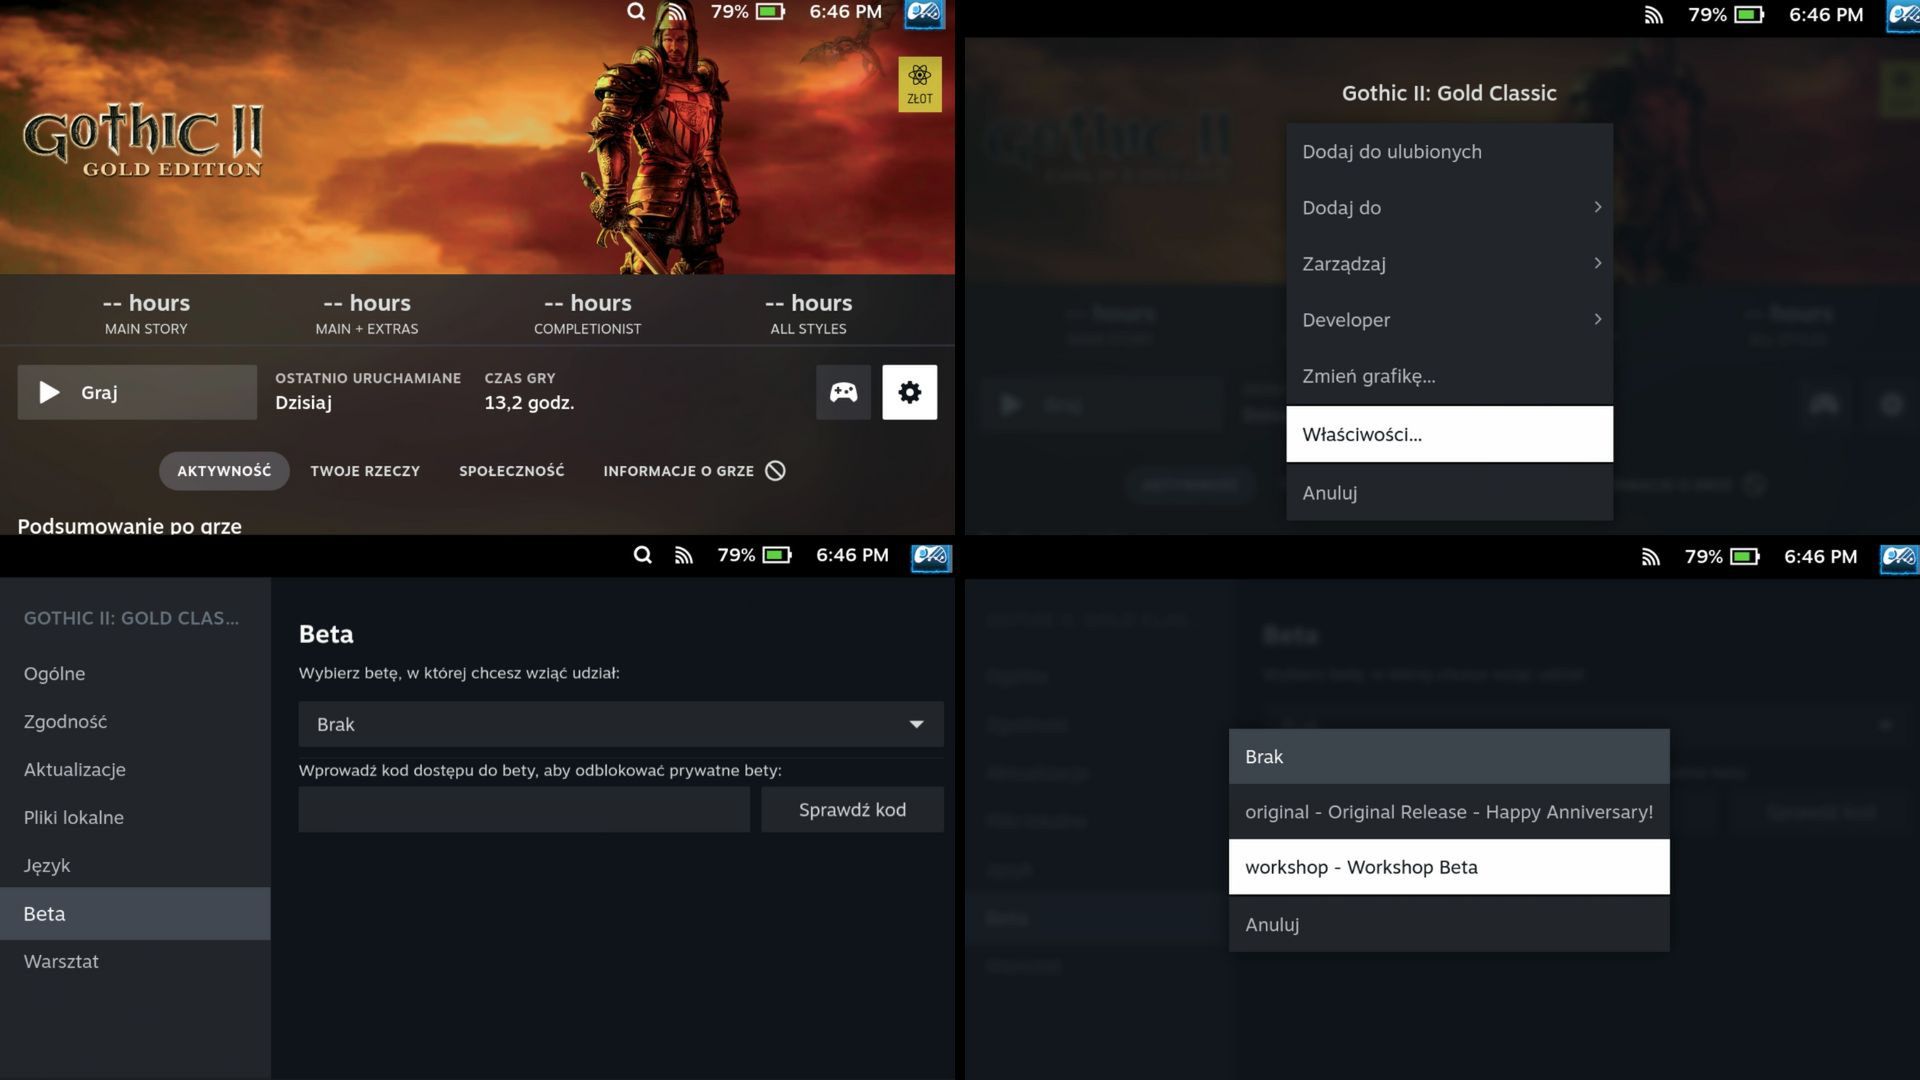This screenshot has height=1080, width=1920.
Task: Open the Społeczność tab
Action: 511,471
